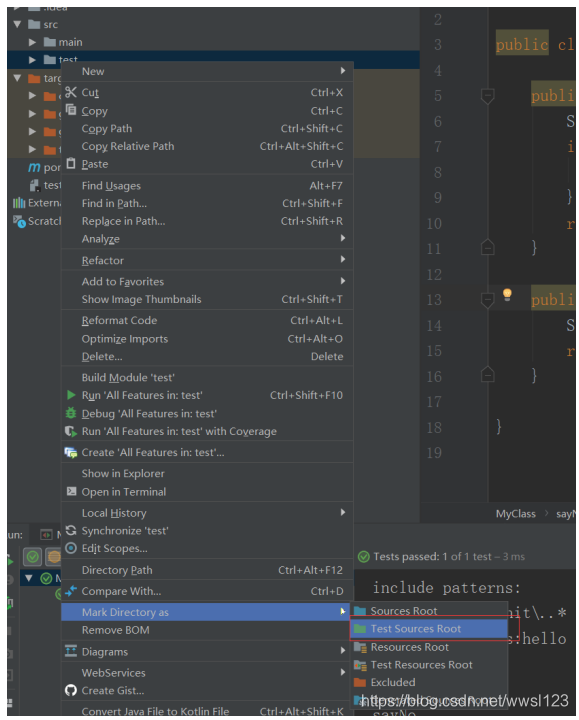Expand the main folder arrow
This screenshot has width=579, height=720.
coord(32,42)
